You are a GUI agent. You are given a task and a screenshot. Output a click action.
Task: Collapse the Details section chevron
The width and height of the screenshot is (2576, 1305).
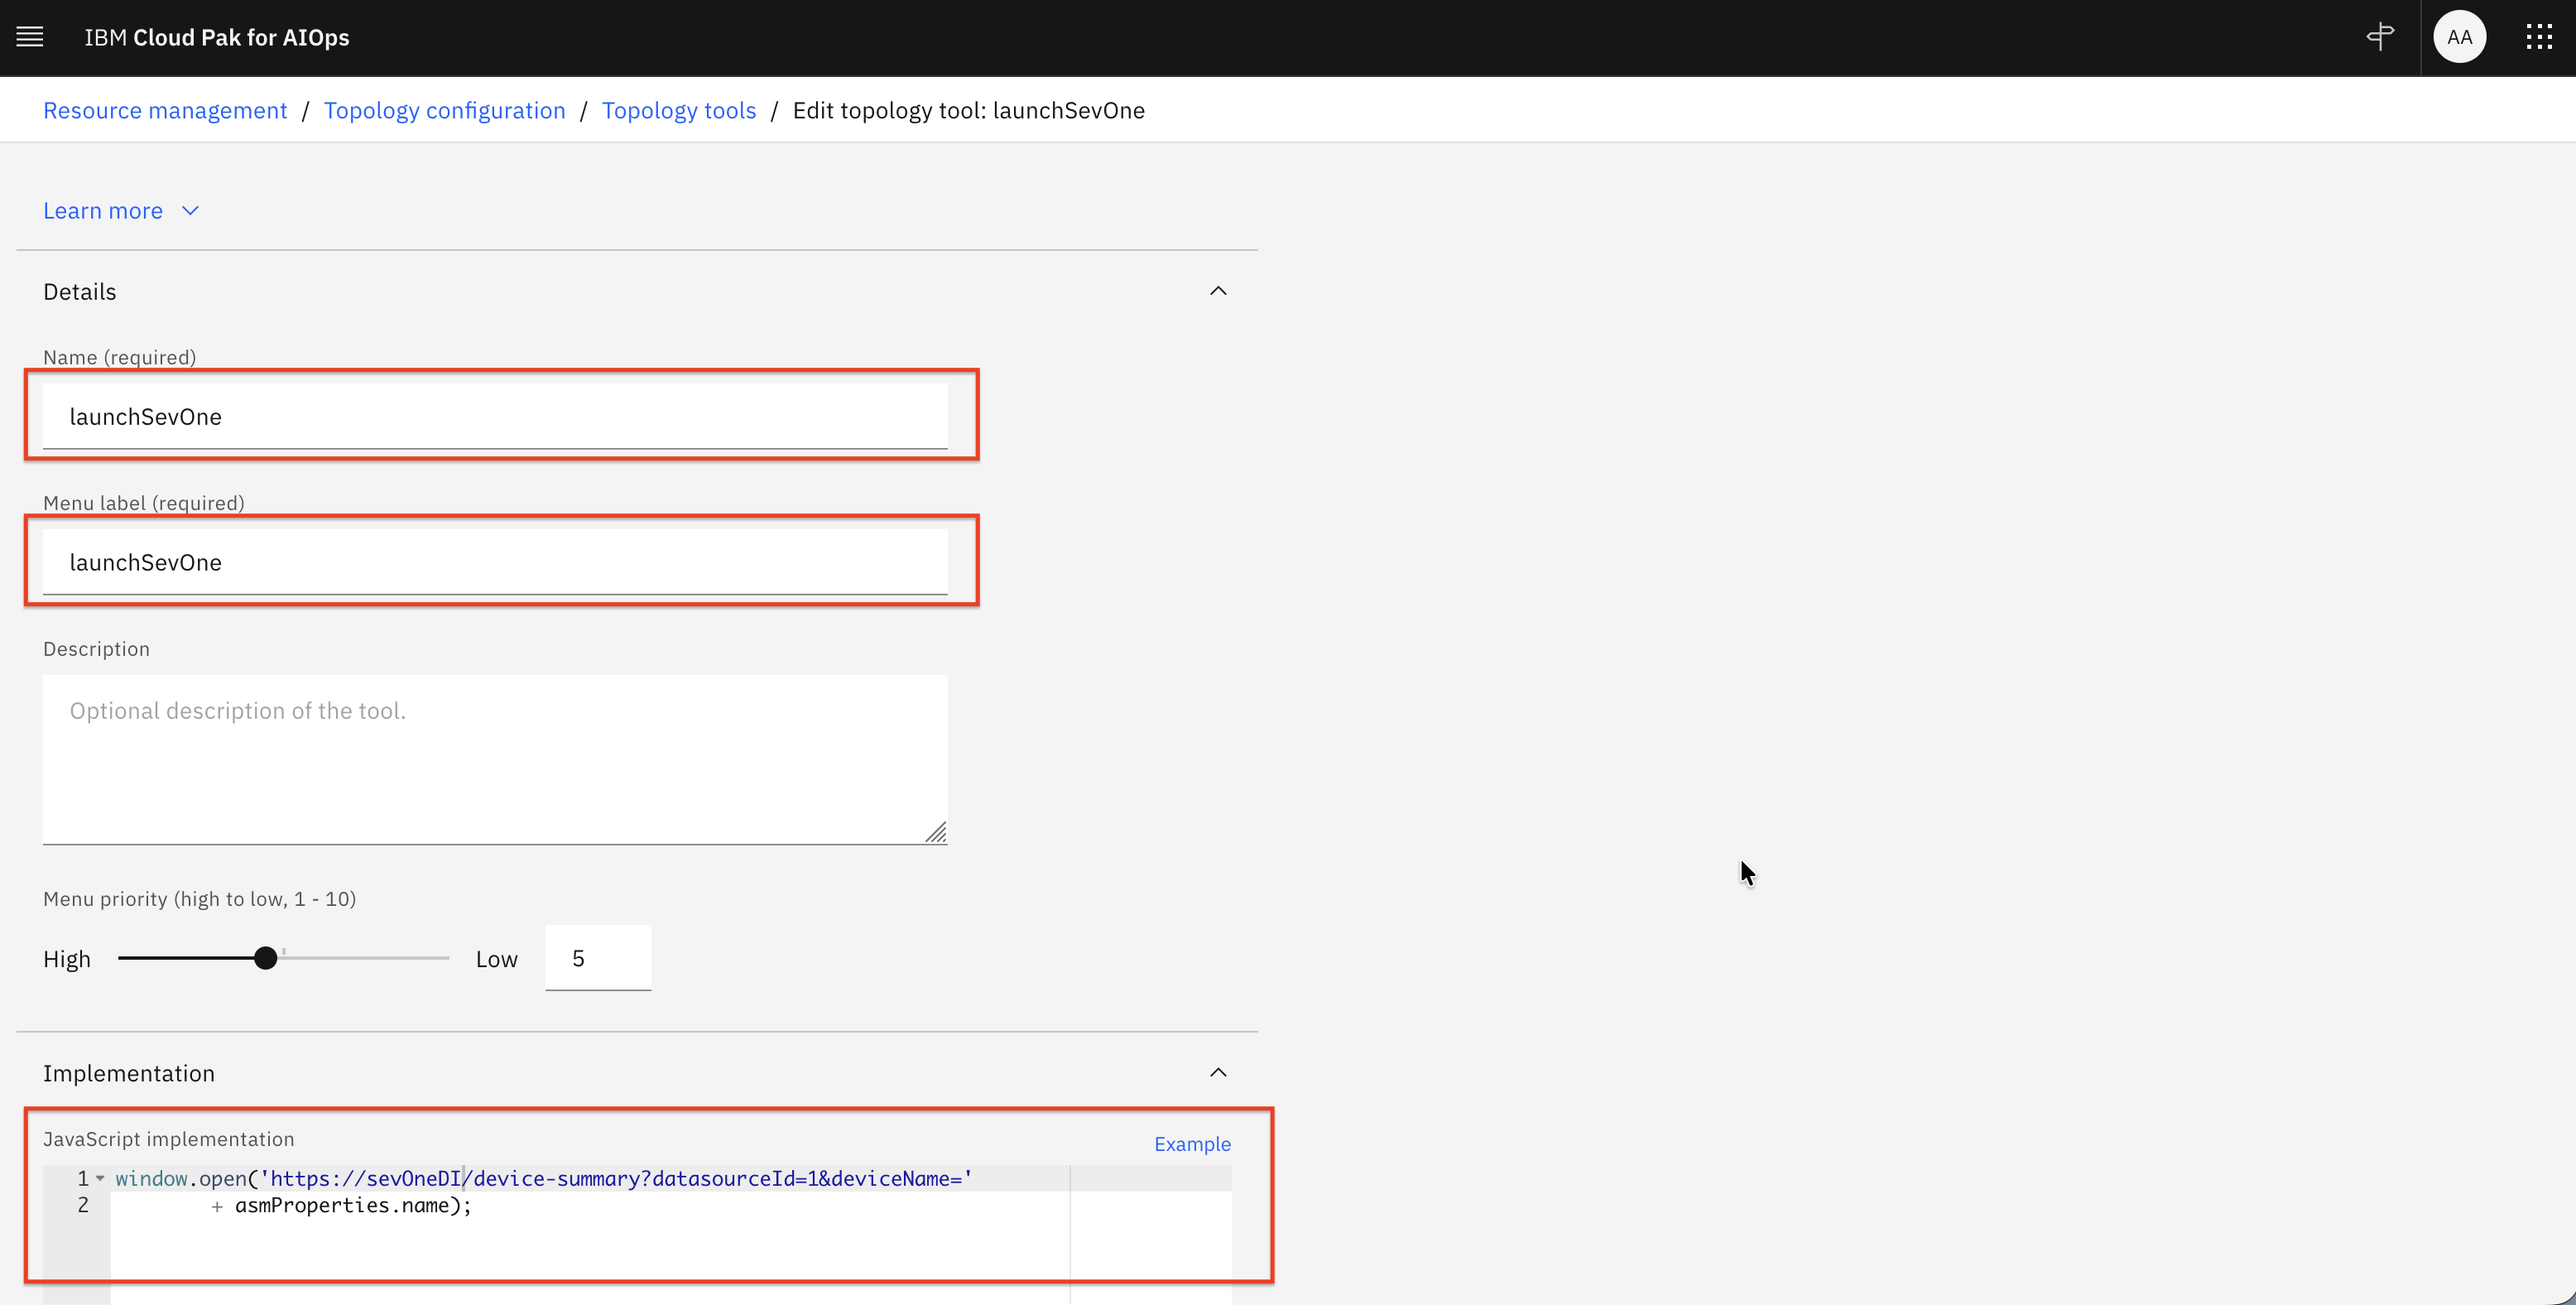pyautogui.click(x=1218, y=291)
